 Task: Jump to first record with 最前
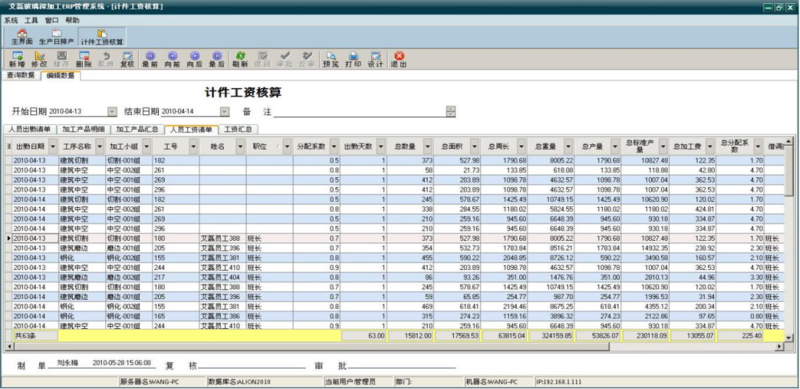pos(150,59)
